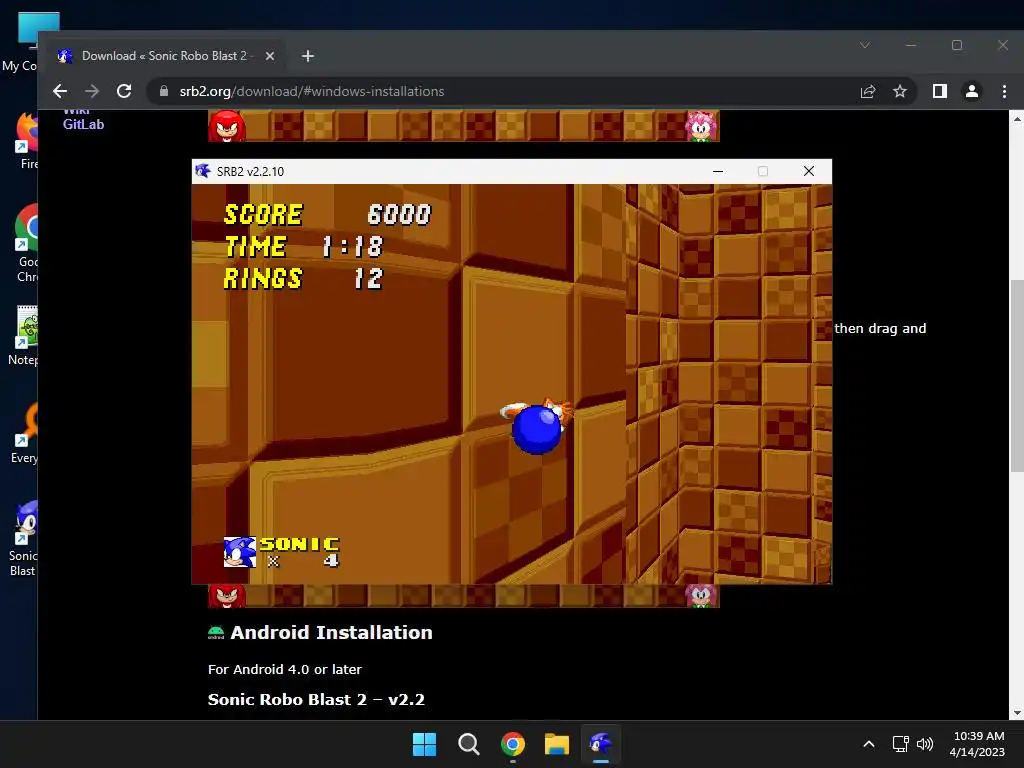Click "Sonic Robo Blast 2 – v2.2" heading
The image size is (1024, 768).
(x=316, y=699)
